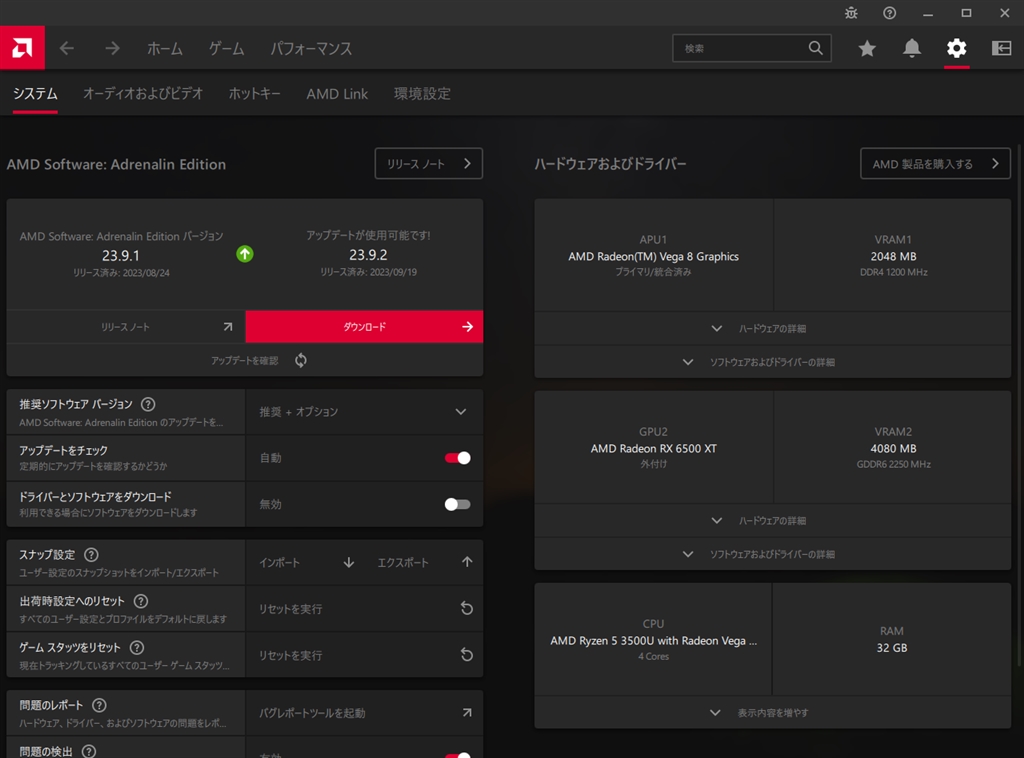Show help for ゲーム スタッツをリセット
This screenshot has height=758, width=1024.
click(x=136, y=648)
